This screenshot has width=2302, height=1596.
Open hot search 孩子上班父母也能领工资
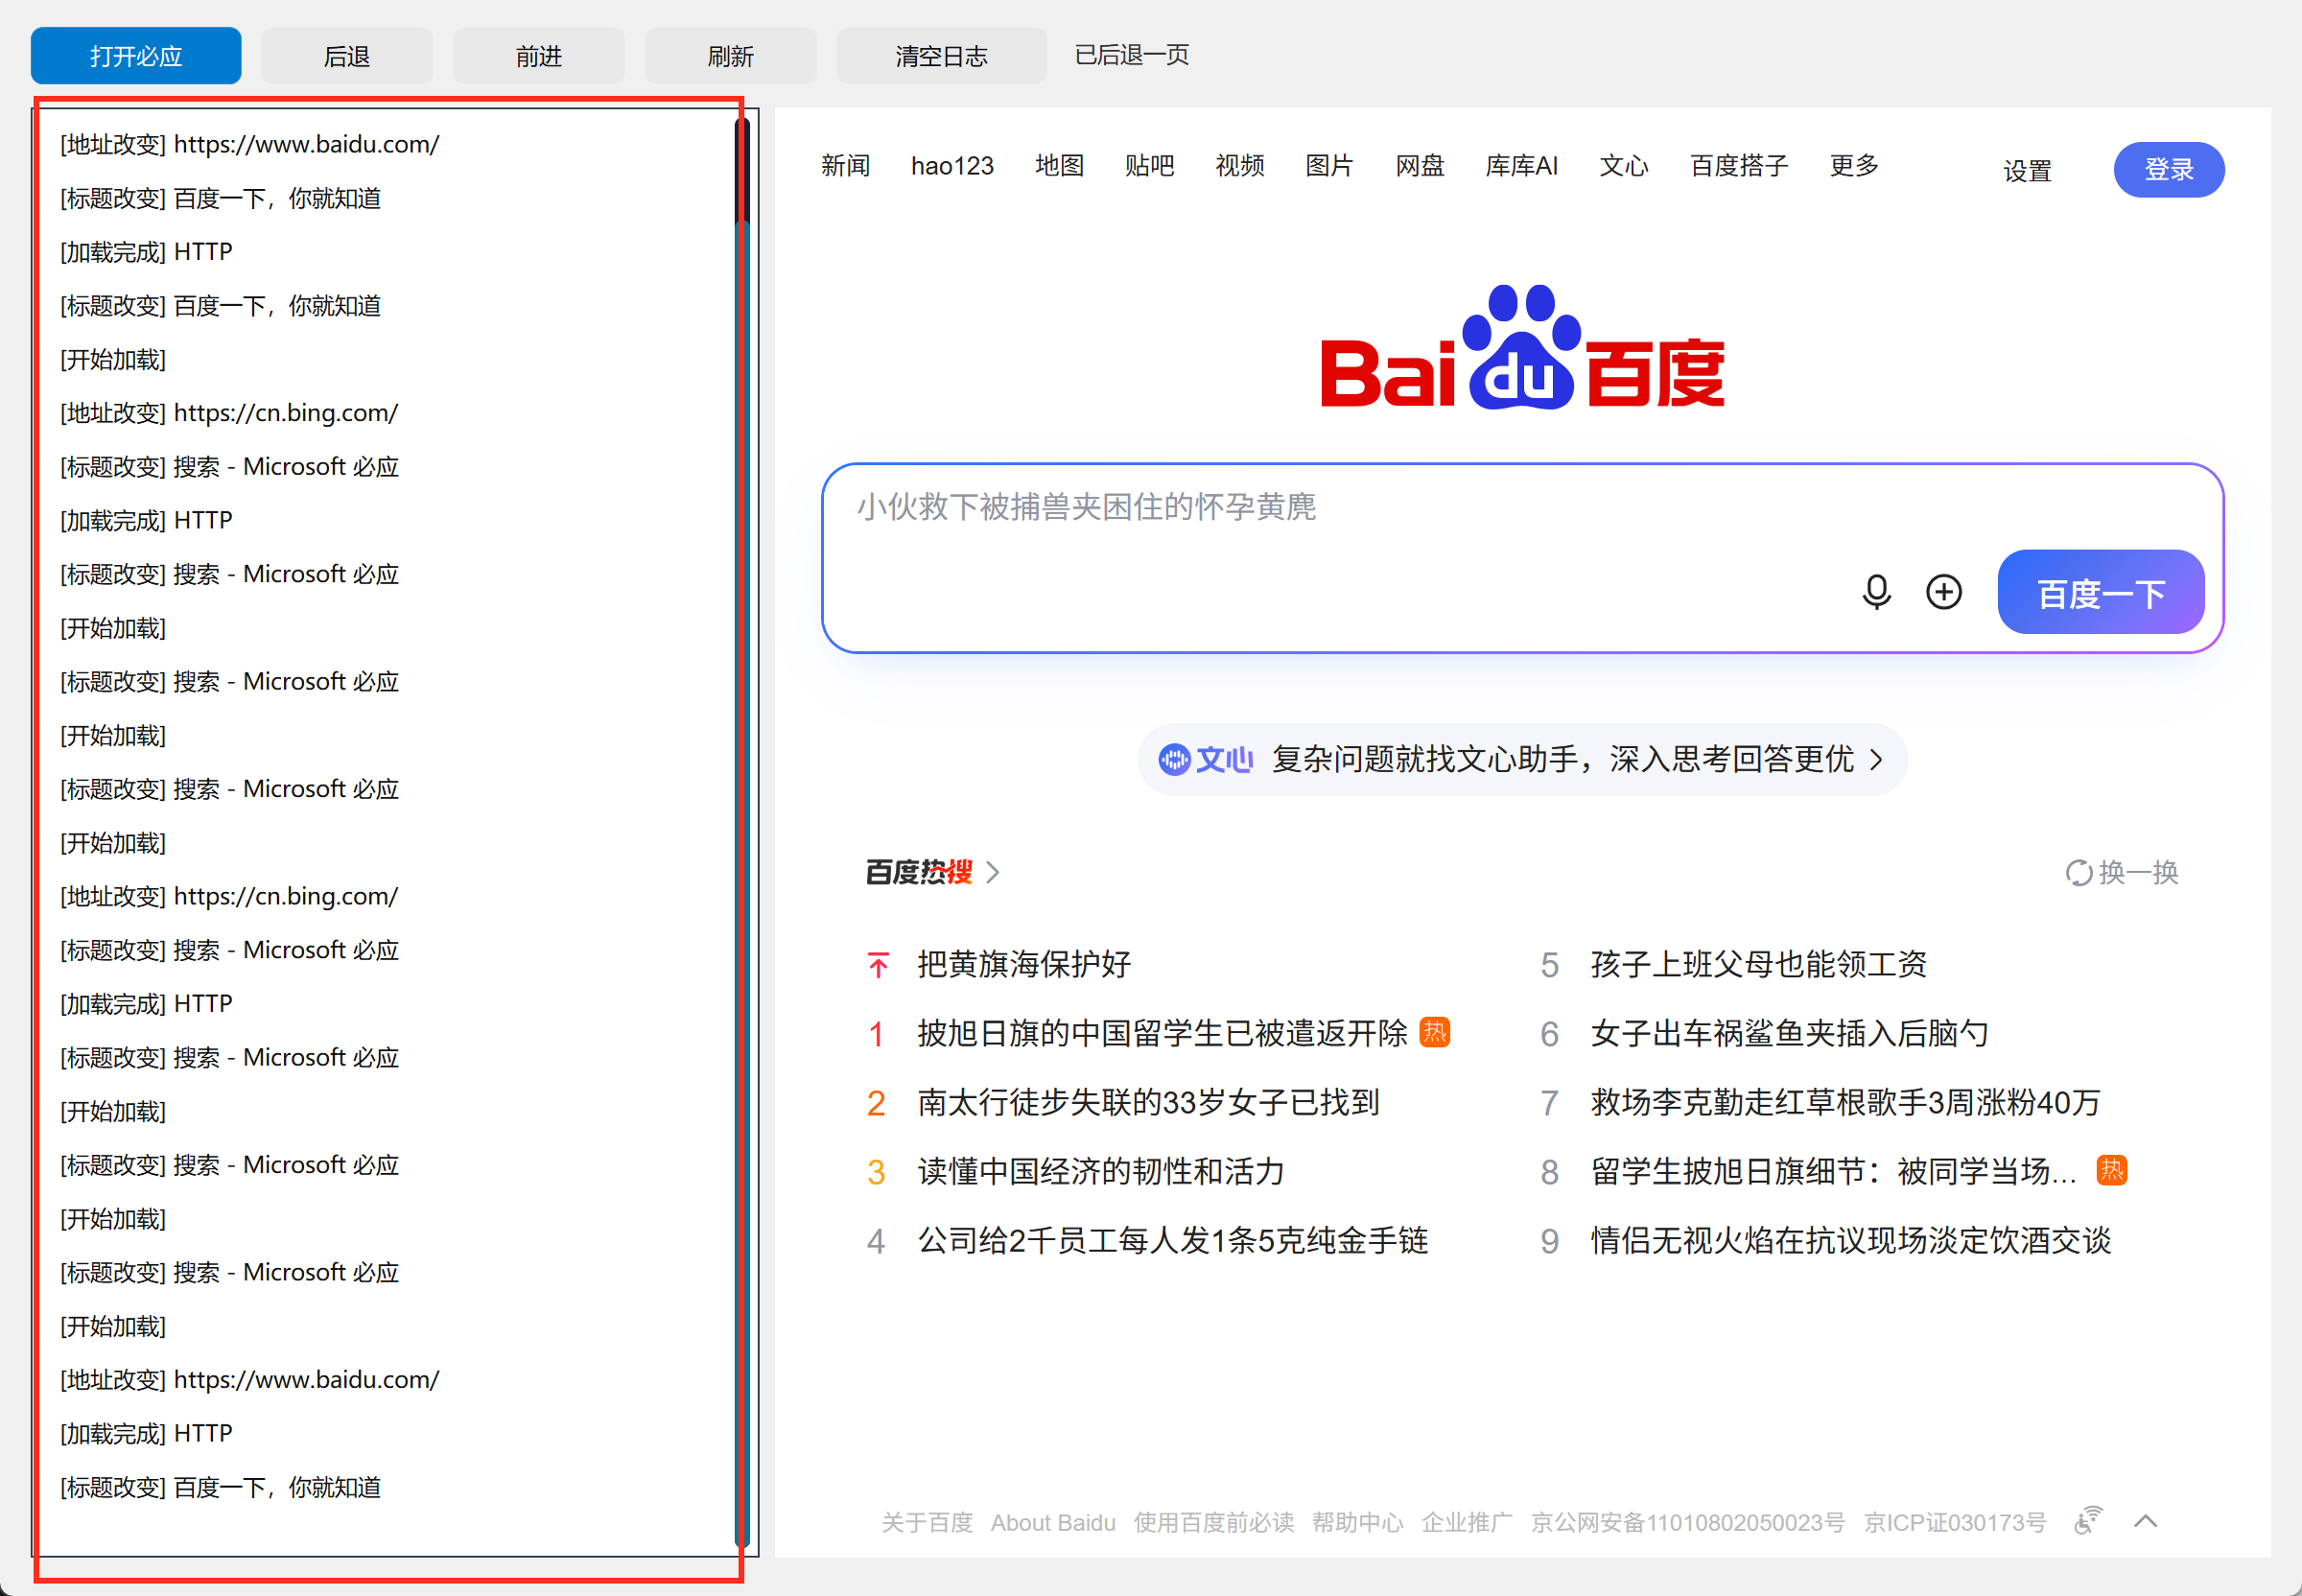coord(1758,964)
